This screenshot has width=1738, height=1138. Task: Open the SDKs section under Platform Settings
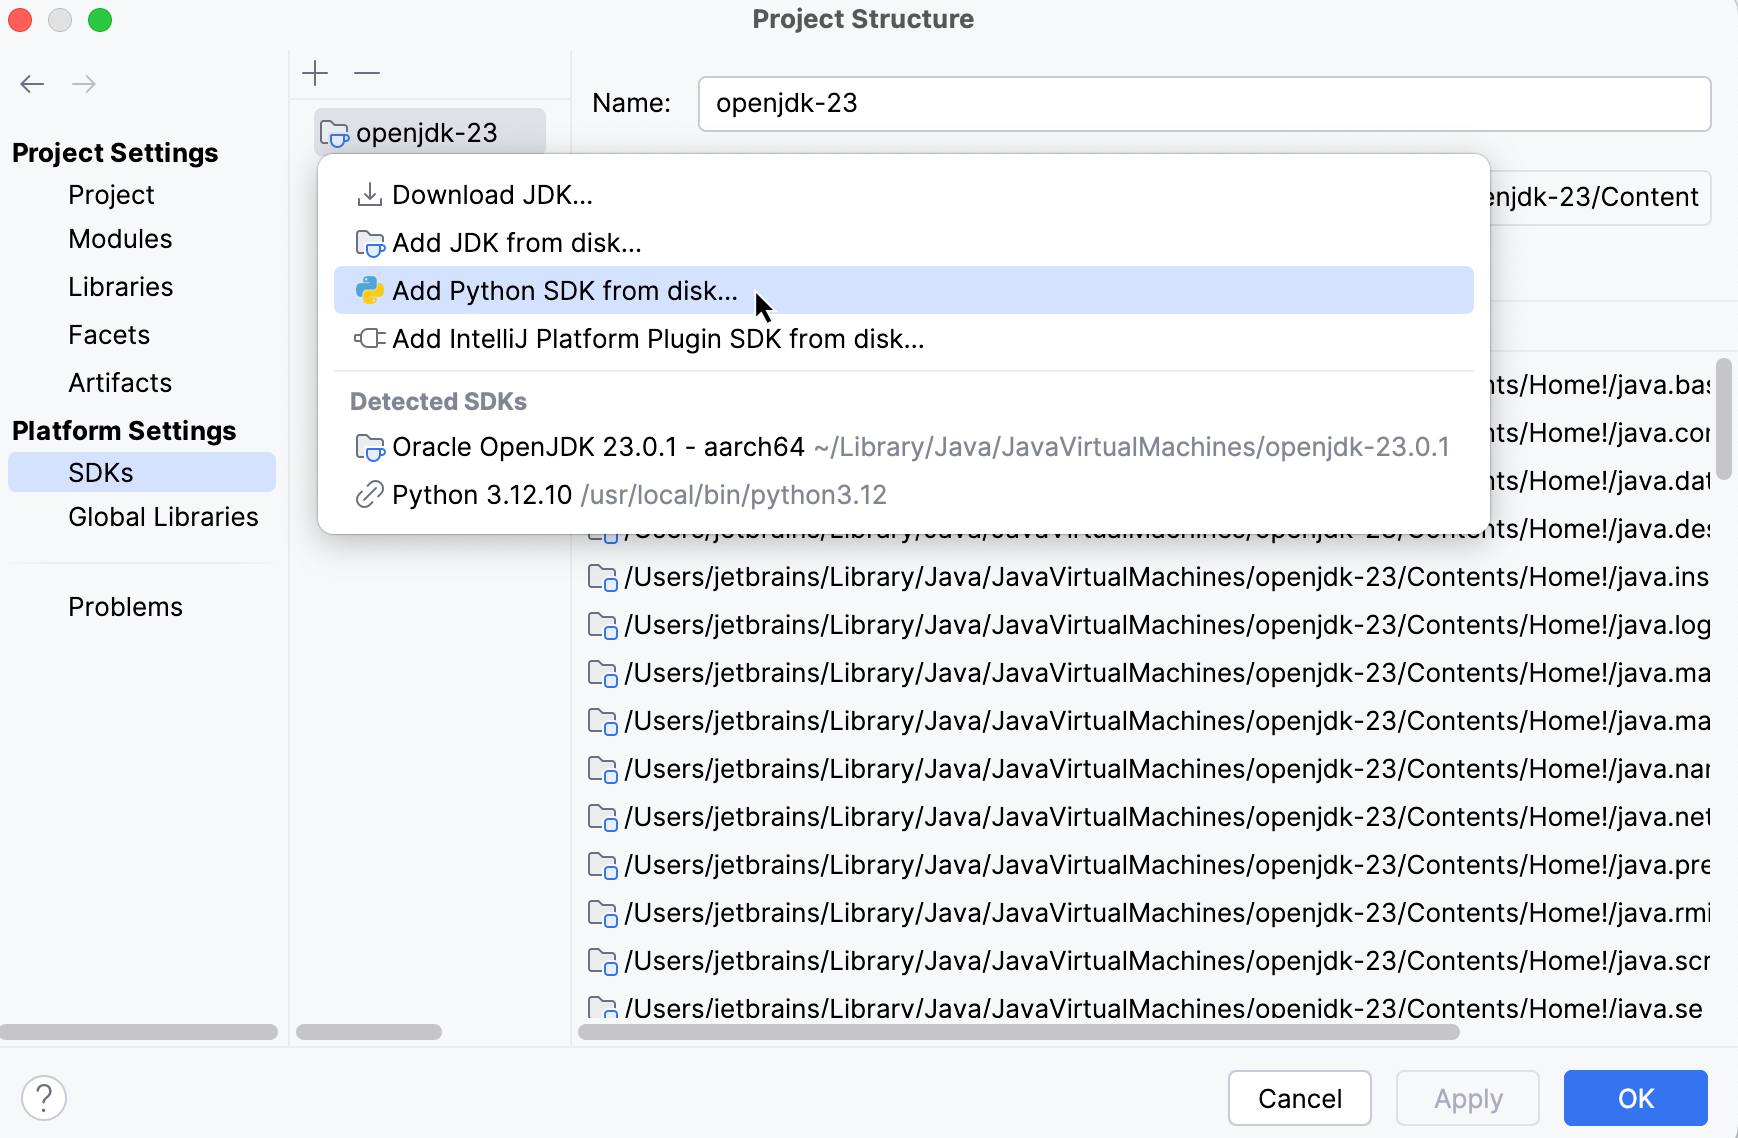(x=99, y=472)
